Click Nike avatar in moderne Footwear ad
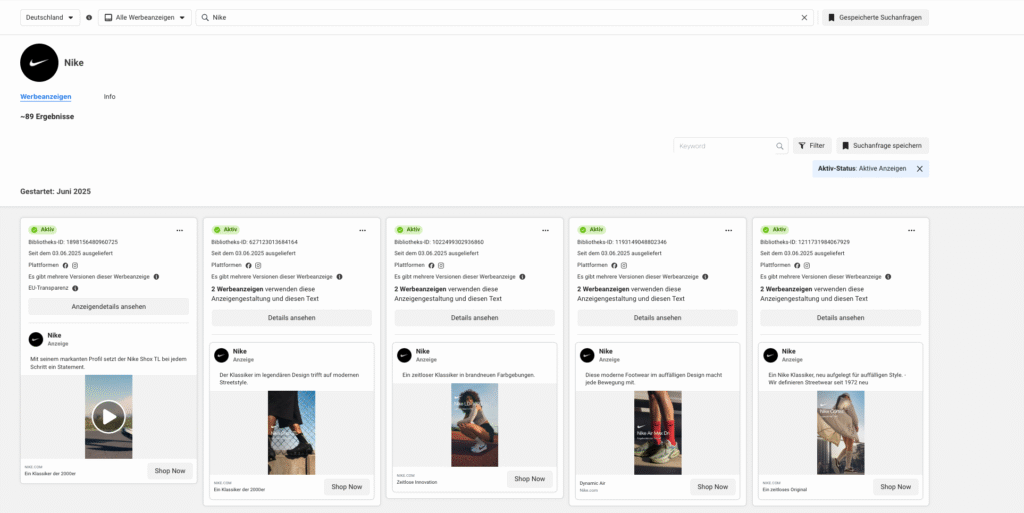Viewport: 1024px width, 513px height. click(x=587, y=355)
